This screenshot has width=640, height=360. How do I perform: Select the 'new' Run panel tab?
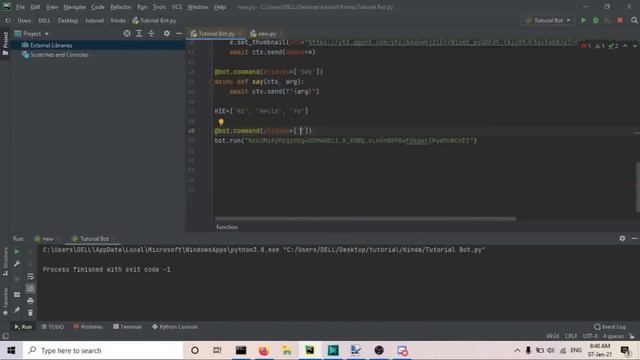click(x=47, y=239)
